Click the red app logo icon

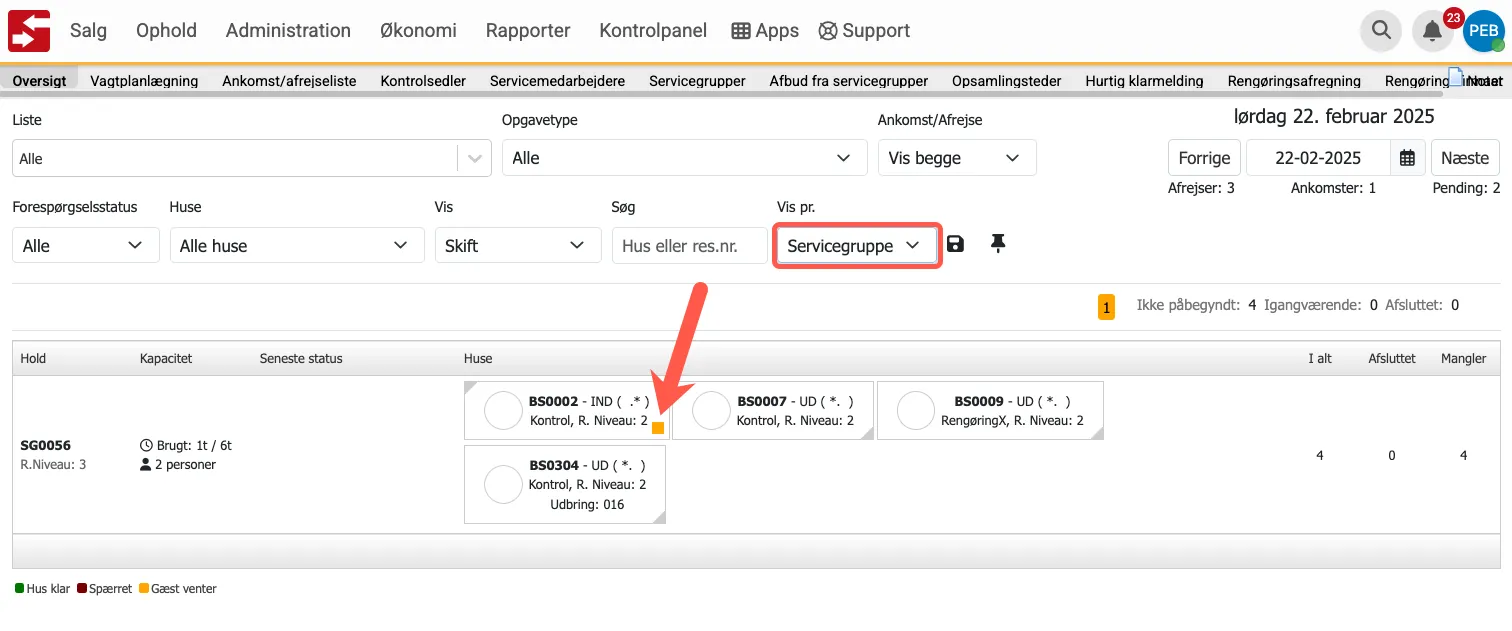click(x=29, y=31)
